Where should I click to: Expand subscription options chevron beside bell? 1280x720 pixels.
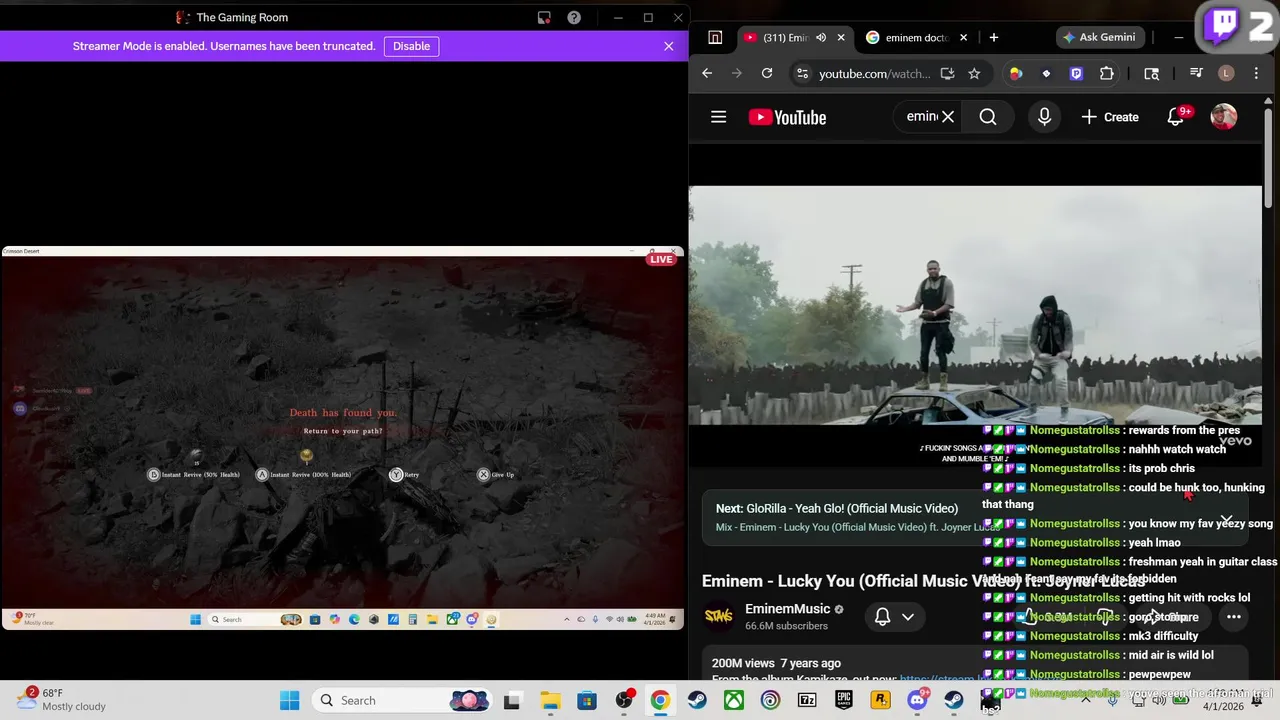[908, 616]
